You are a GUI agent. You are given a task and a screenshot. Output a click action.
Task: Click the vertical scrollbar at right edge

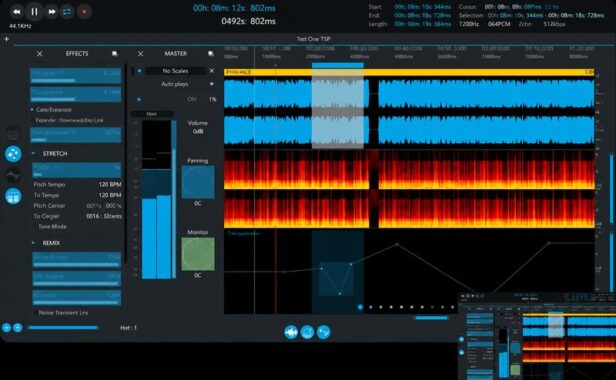[x=612, y=189]
